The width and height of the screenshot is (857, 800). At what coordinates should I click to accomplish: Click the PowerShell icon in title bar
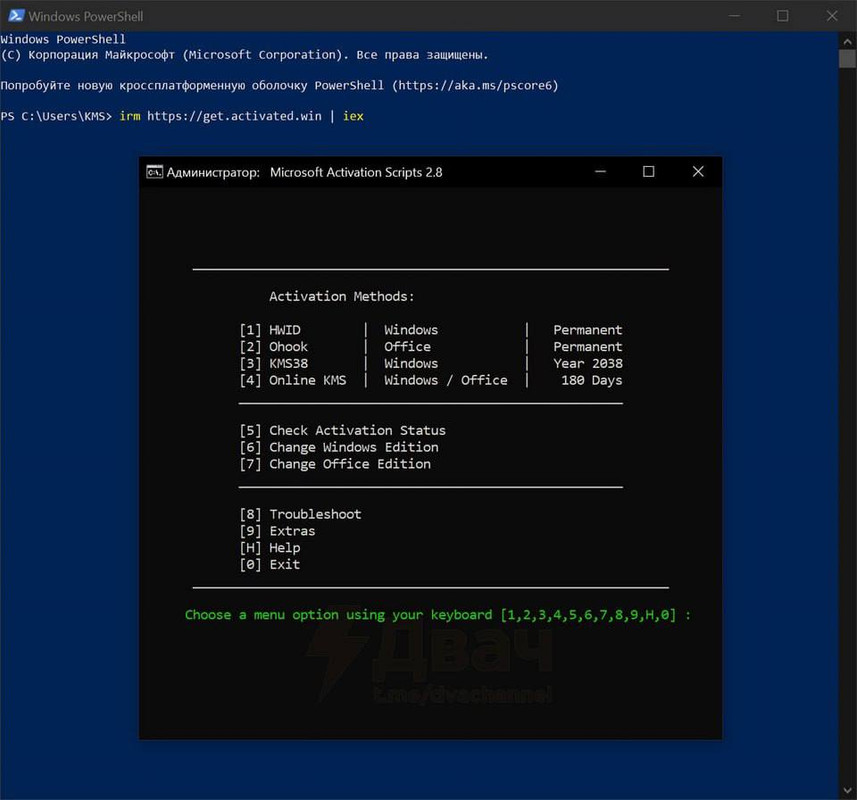[16, 16]
